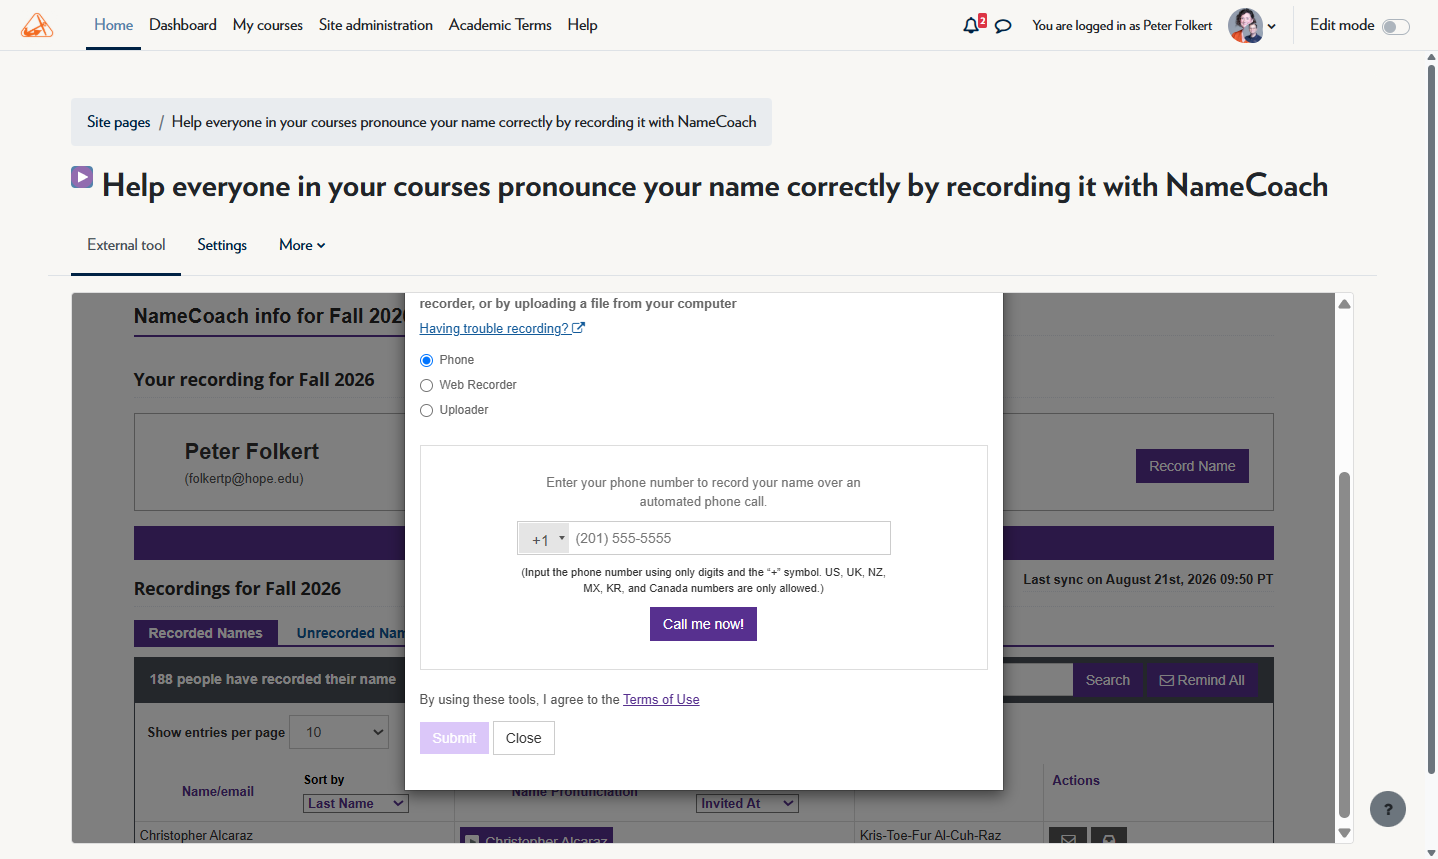Click the phone number input field

coord(729,538)
